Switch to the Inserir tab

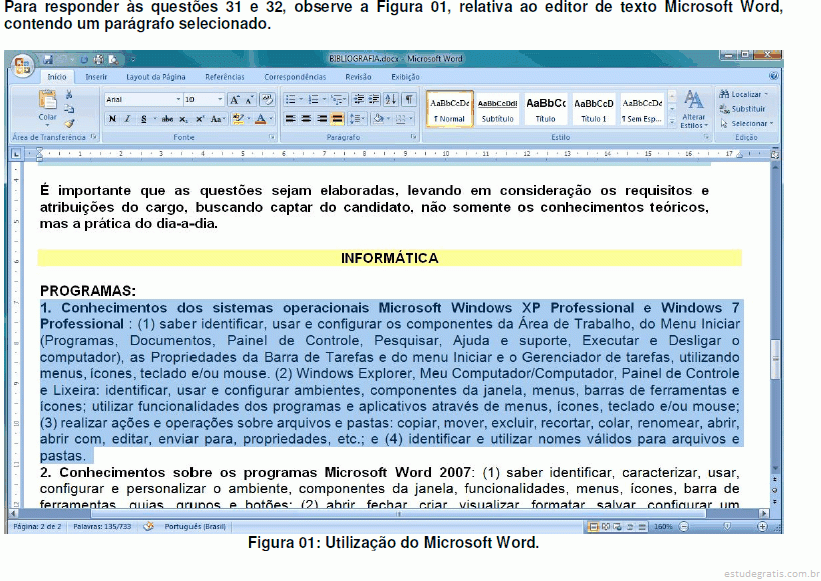[96, 76]
